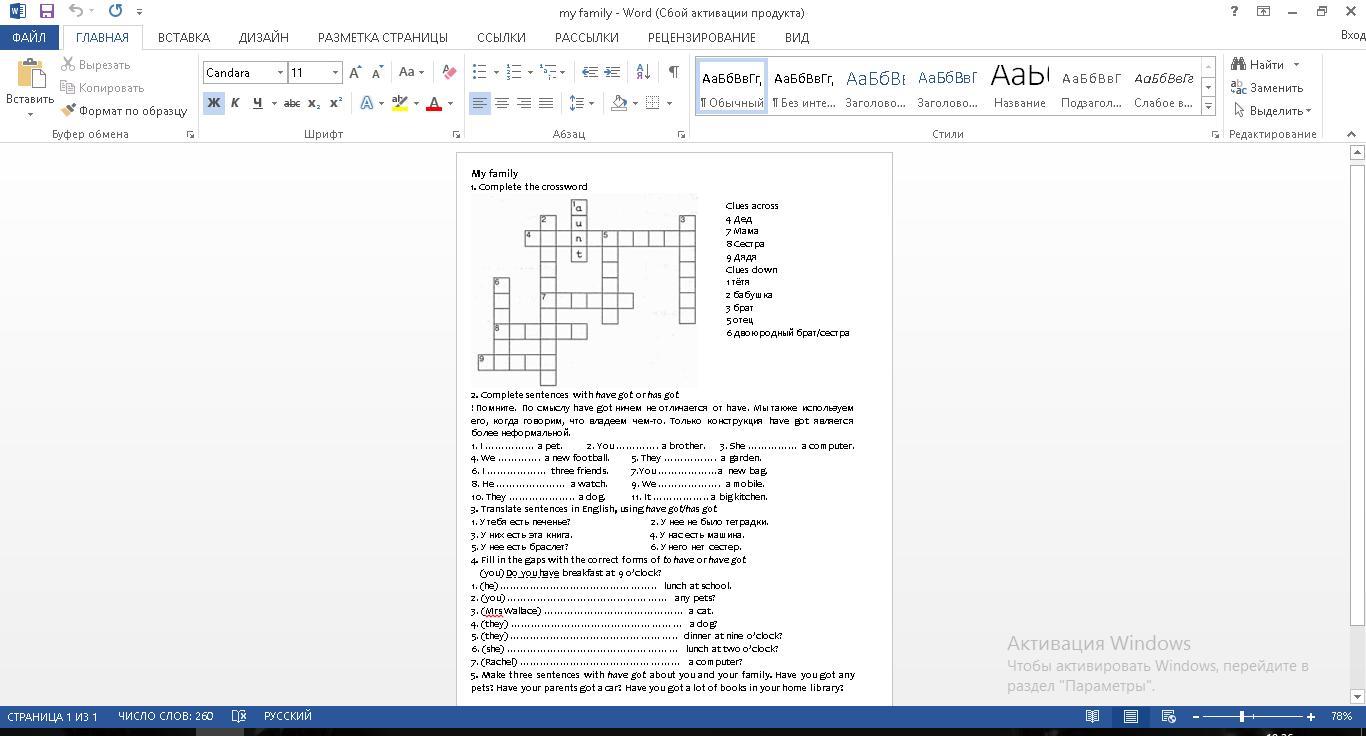Viewport: 1366px width, 736px height.
Task: Switch to the РЕЦЕНЗИРОВАНИЕ tab
Action: [702, 37]
